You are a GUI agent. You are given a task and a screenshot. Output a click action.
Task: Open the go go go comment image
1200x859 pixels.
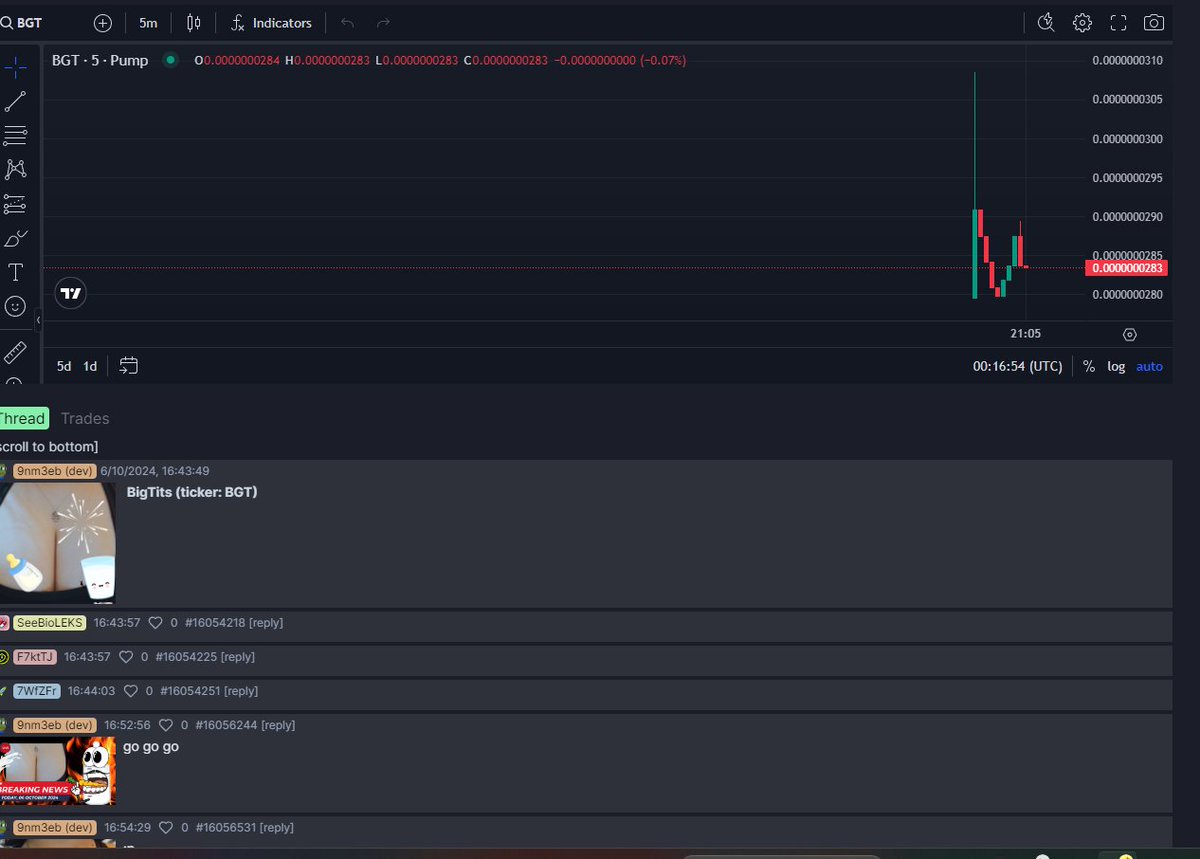pyautogui.click(x=57, y=771)
